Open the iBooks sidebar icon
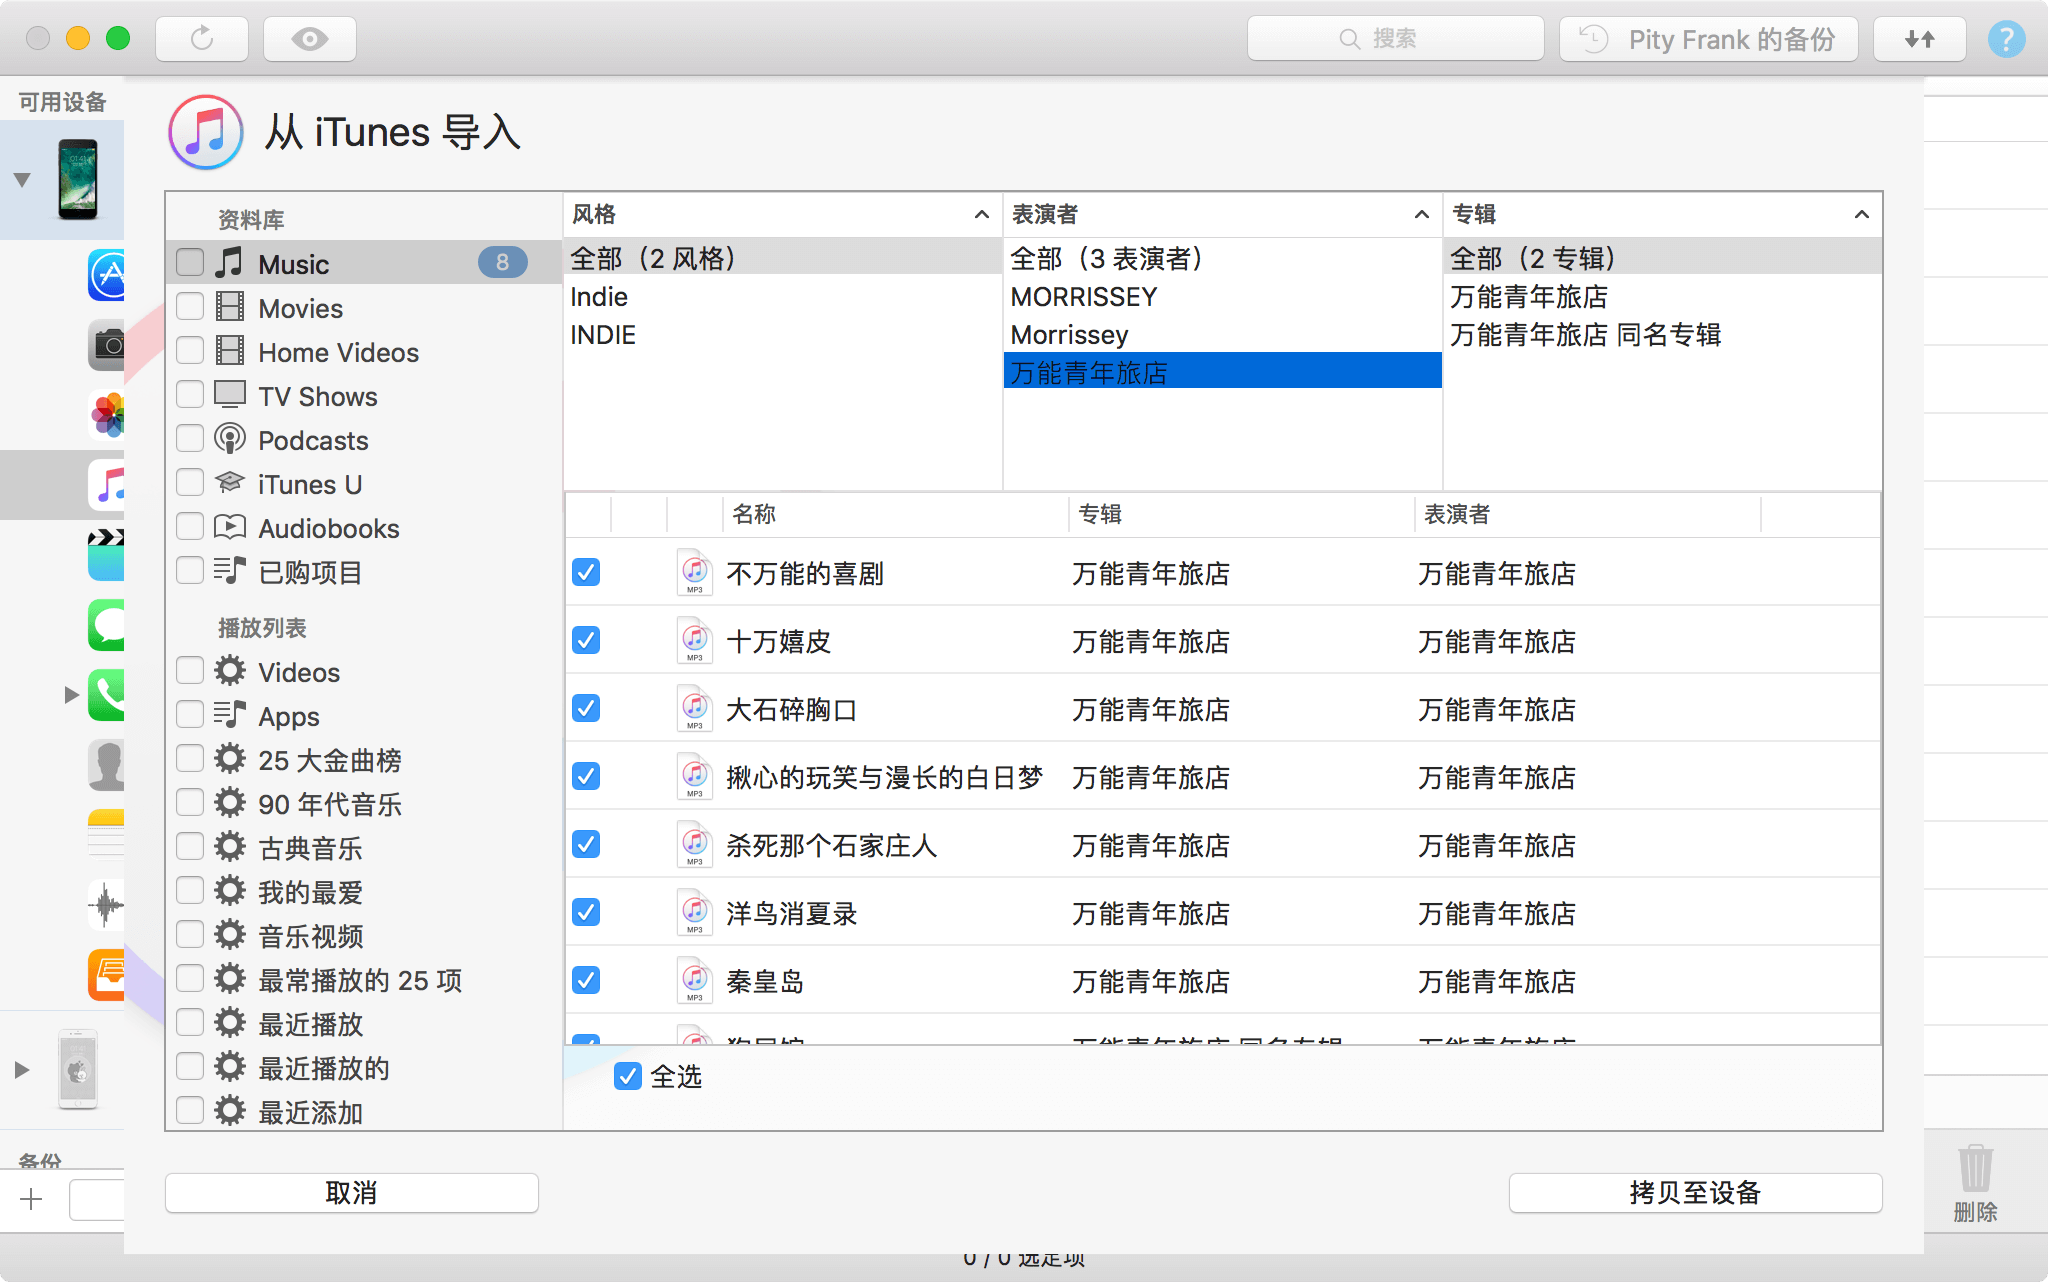Image resolution: width=2048 pixels, height=1282 pixels. click(x=107, y=975)
